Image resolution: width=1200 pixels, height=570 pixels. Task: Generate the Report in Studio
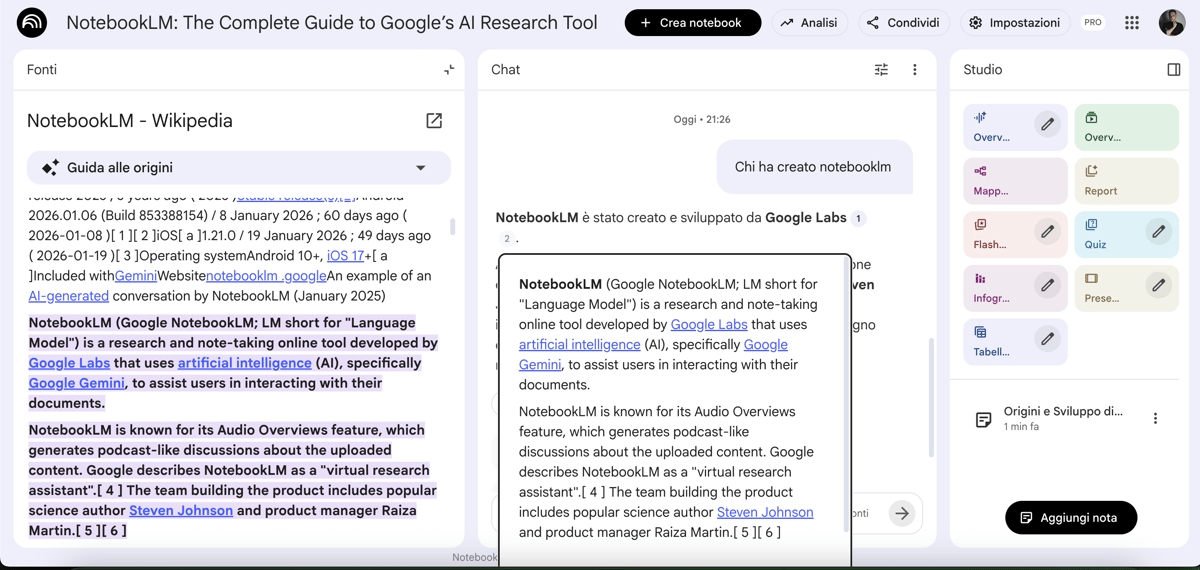tap(1126, 180)
